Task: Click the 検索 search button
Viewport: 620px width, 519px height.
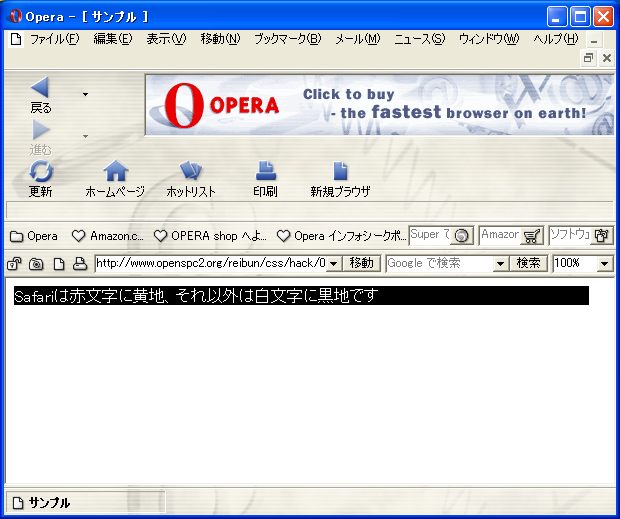Action: (528, 263)
